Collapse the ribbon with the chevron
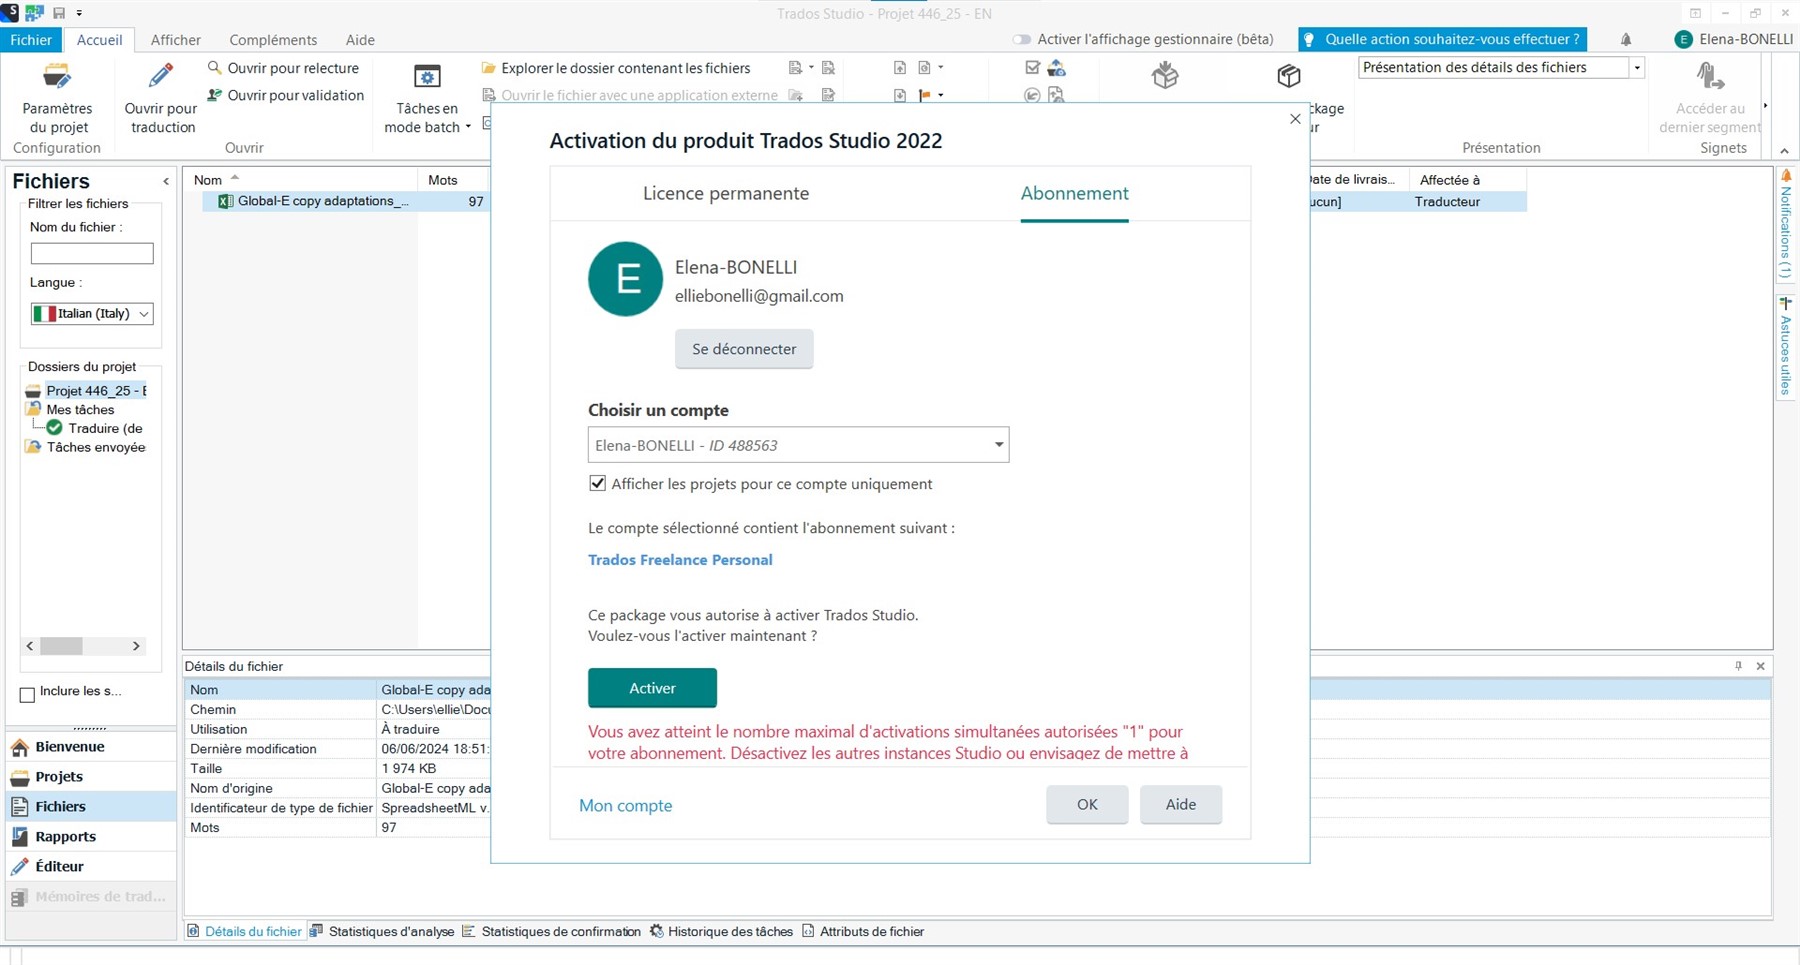The width and height of the screenshot is (1800, 965). point(1784,151)
